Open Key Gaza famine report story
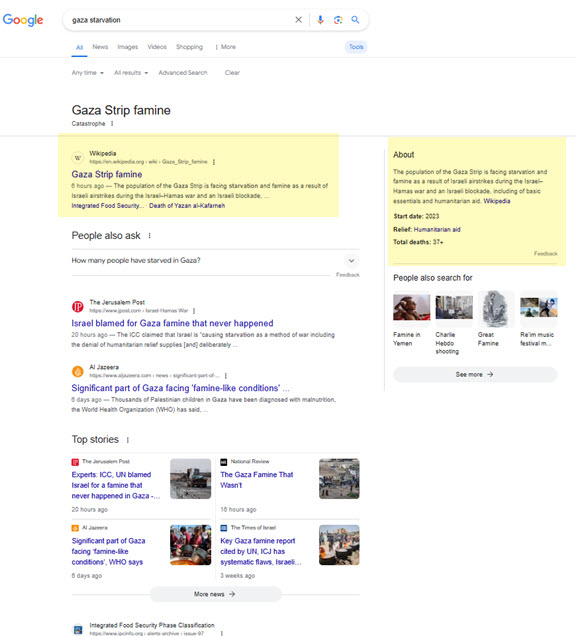The height and width of the screenshot is (636, 576). [x=261, y=552]
